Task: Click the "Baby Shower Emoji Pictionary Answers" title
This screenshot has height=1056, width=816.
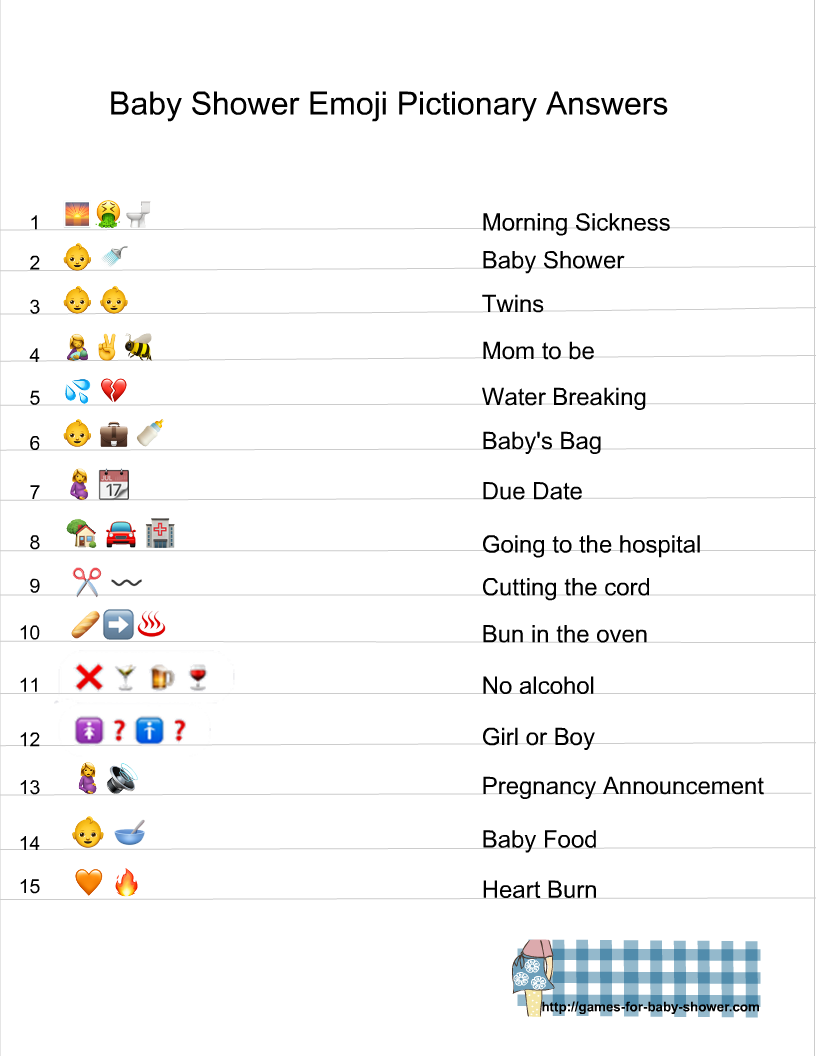Action: (388, 104)
